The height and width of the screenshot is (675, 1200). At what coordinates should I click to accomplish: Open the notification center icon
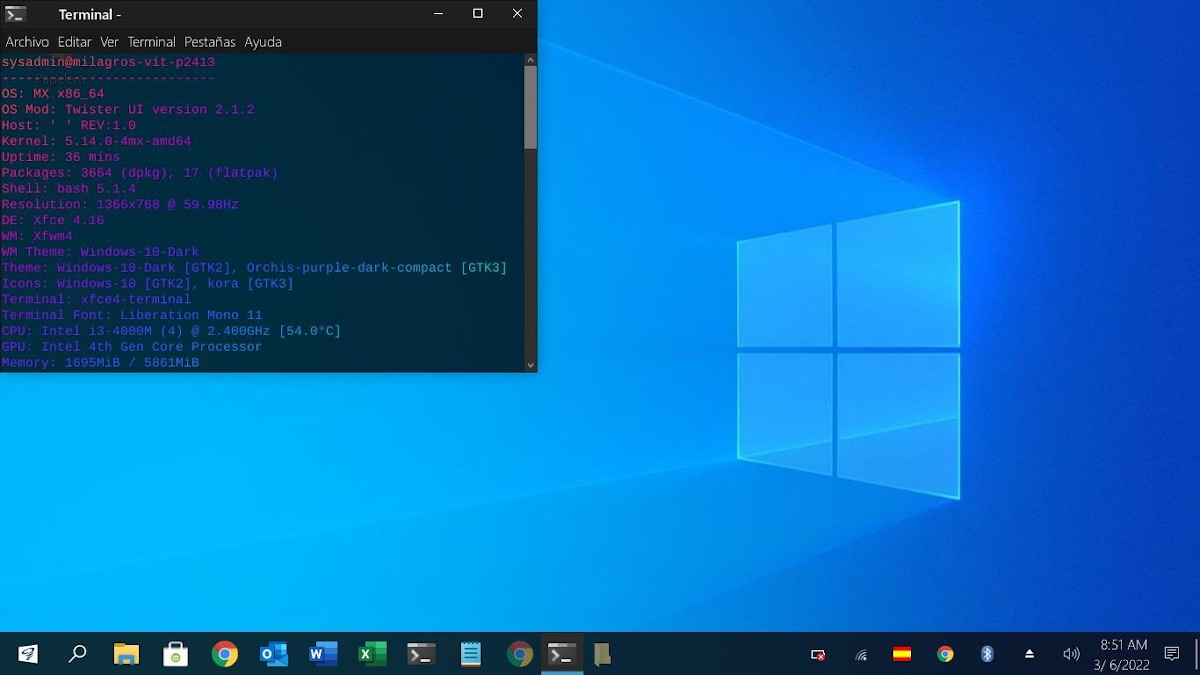click(1172, 654)
